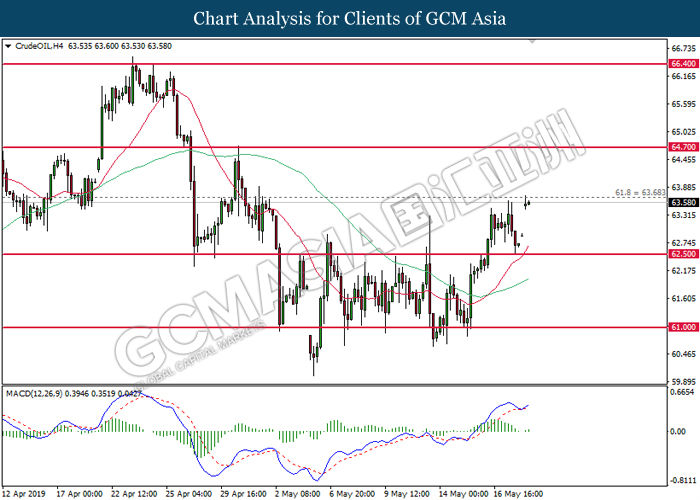Click the 16 May 16:00 time label
This screenshot has height=500, width=700.
518,494
